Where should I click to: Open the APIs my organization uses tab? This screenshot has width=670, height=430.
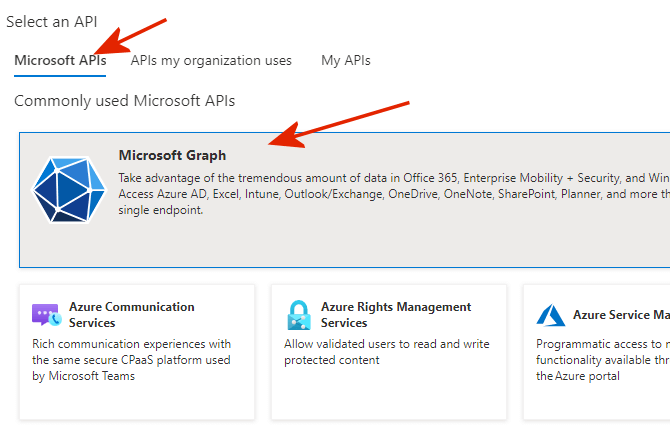[211, 61]
